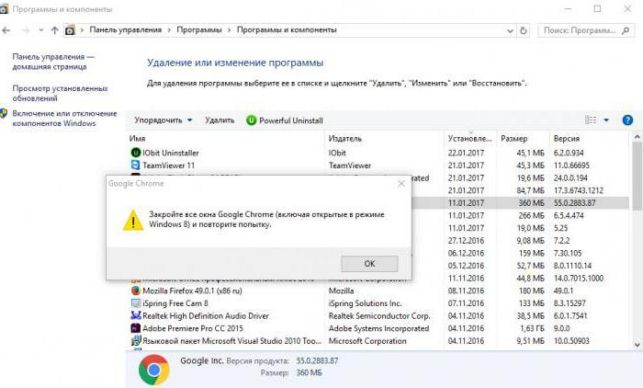This screenshot has height=388, width=643.
Task: Click version cell 14.0.7015.1000
Action: point(578,278)
